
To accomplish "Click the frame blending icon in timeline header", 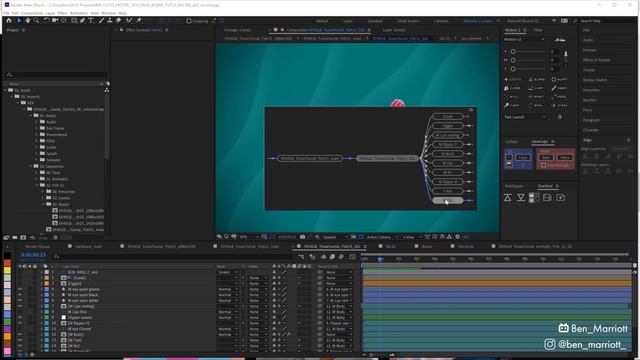I will (332, 257).
